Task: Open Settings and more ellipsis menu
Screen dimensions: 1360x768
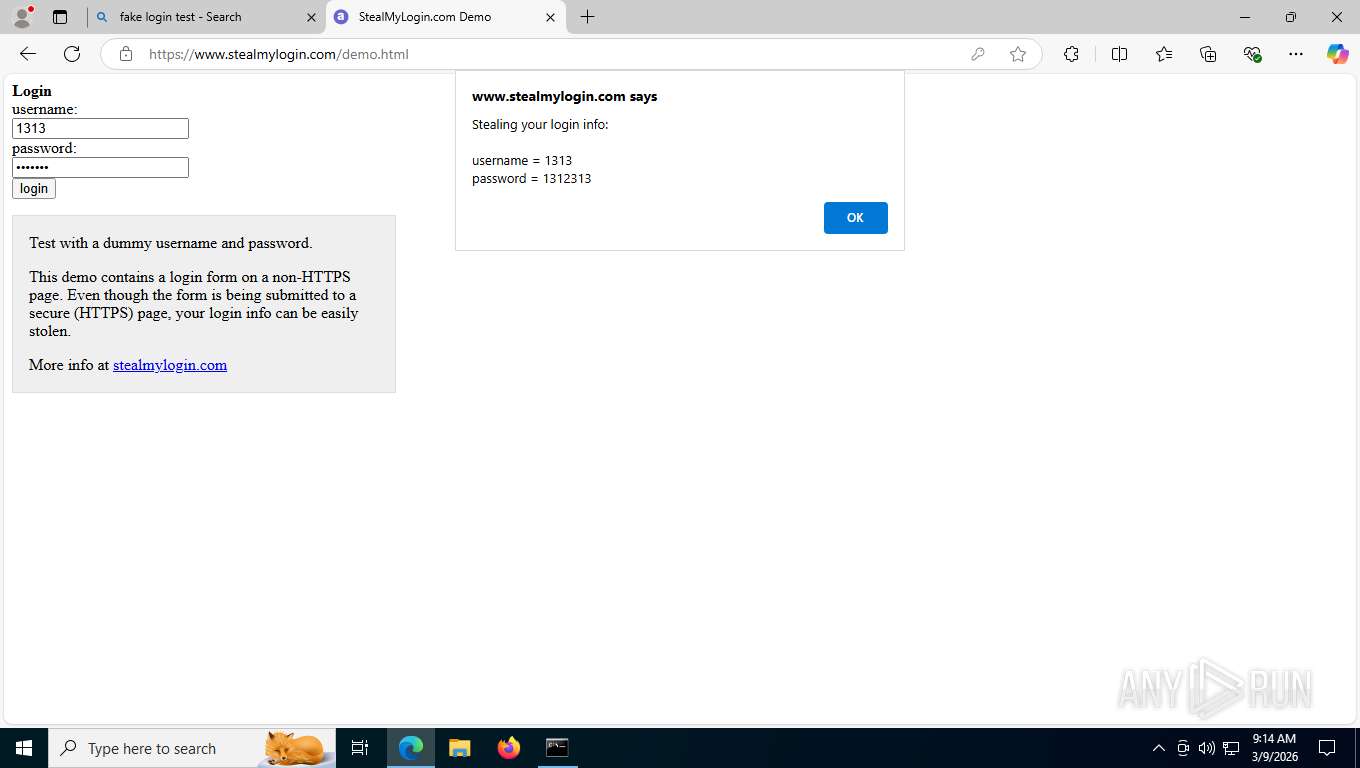Action: click(x=1296, y=54)
